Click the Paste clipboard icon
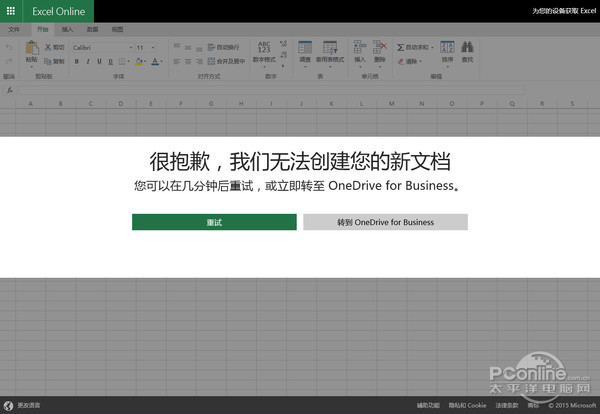Image resolution: width=600 pixels, height=414 pixels. point(32,48)
